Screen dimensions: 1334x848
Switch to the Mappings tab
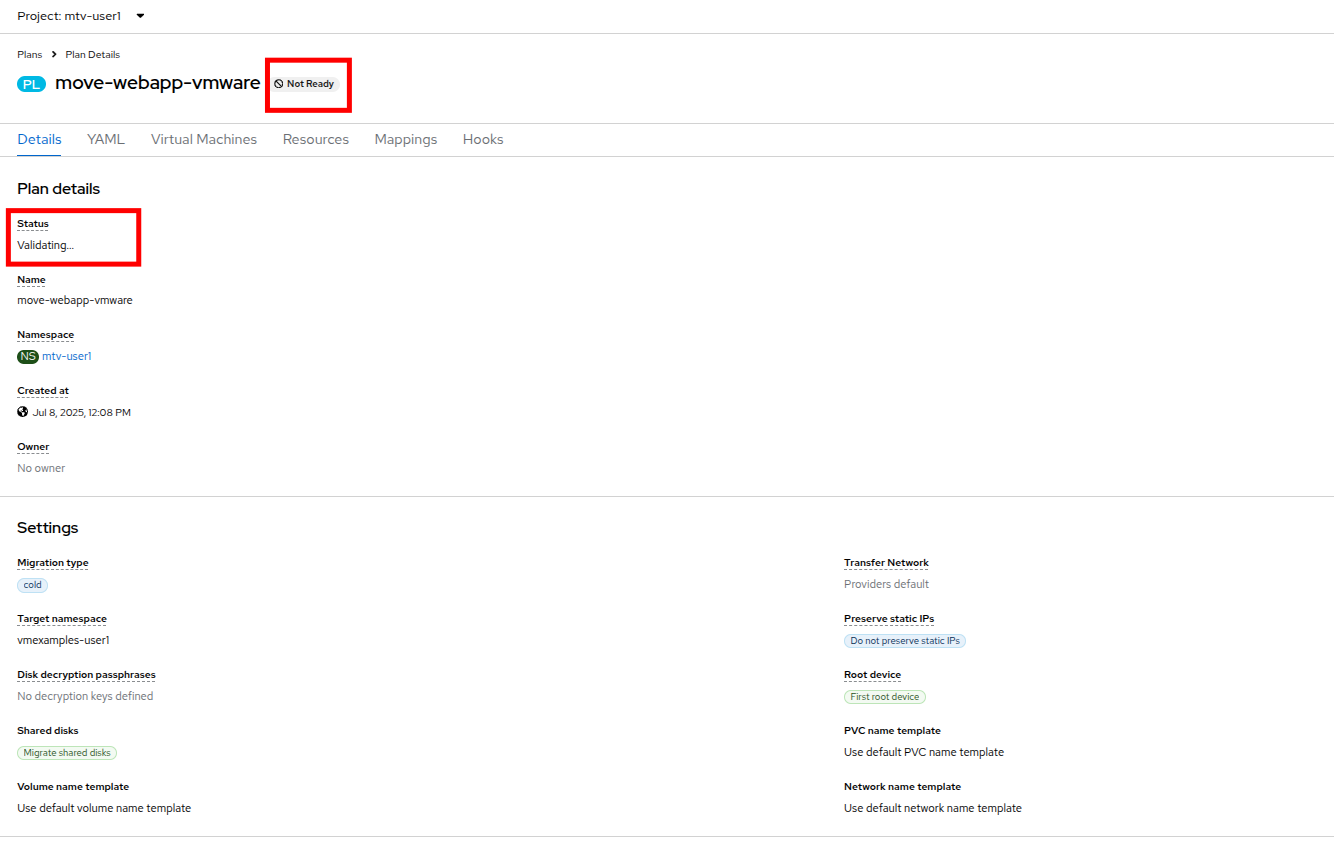pos(406,140)
